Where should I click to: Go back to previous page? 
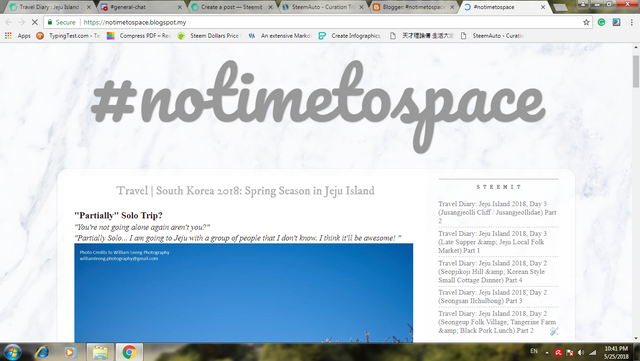pyautogui.click(x=9, y=22)
